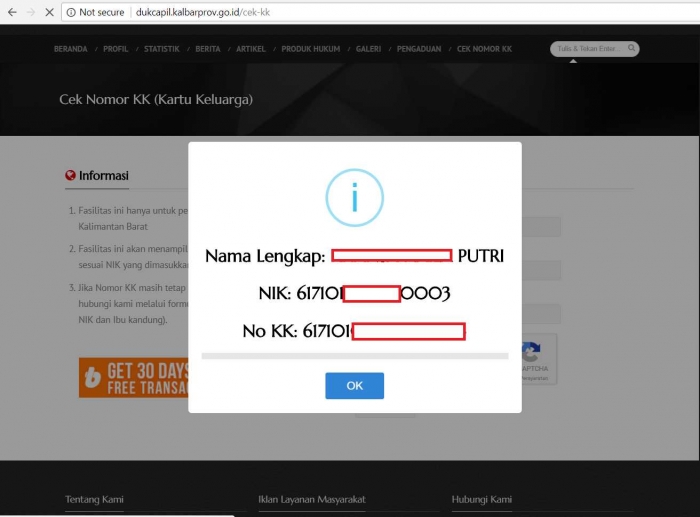This screenshot has height=517, width=700.
Task: Go to the STATISTIK menu item
Action: coord(161,49)
